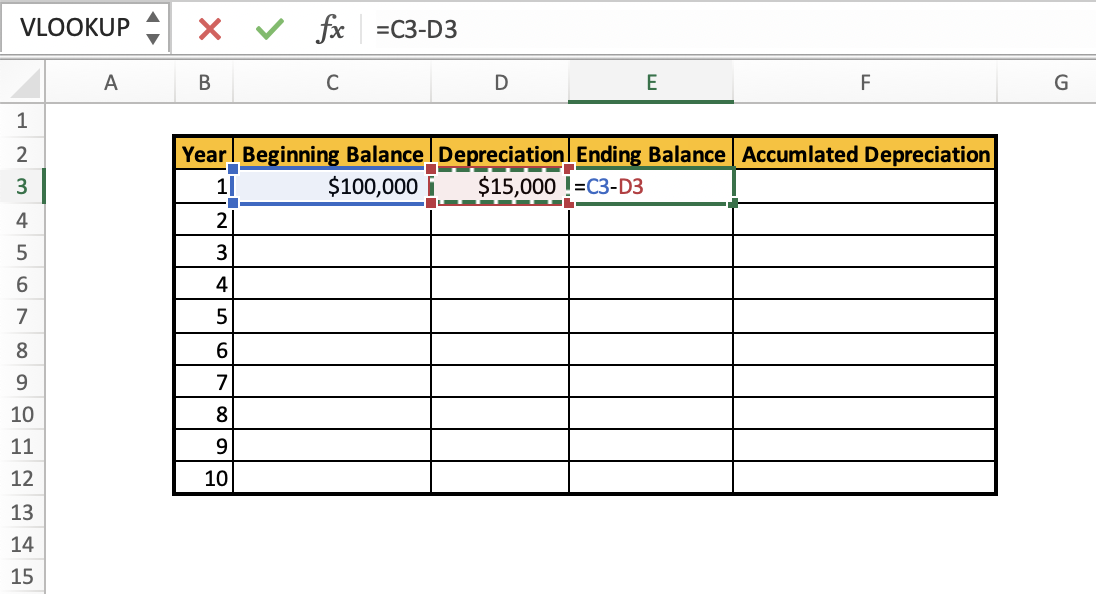Click the Name Box down stepper arrow
The height and width of the screenshot is (594, 1096).
(152, 38)
